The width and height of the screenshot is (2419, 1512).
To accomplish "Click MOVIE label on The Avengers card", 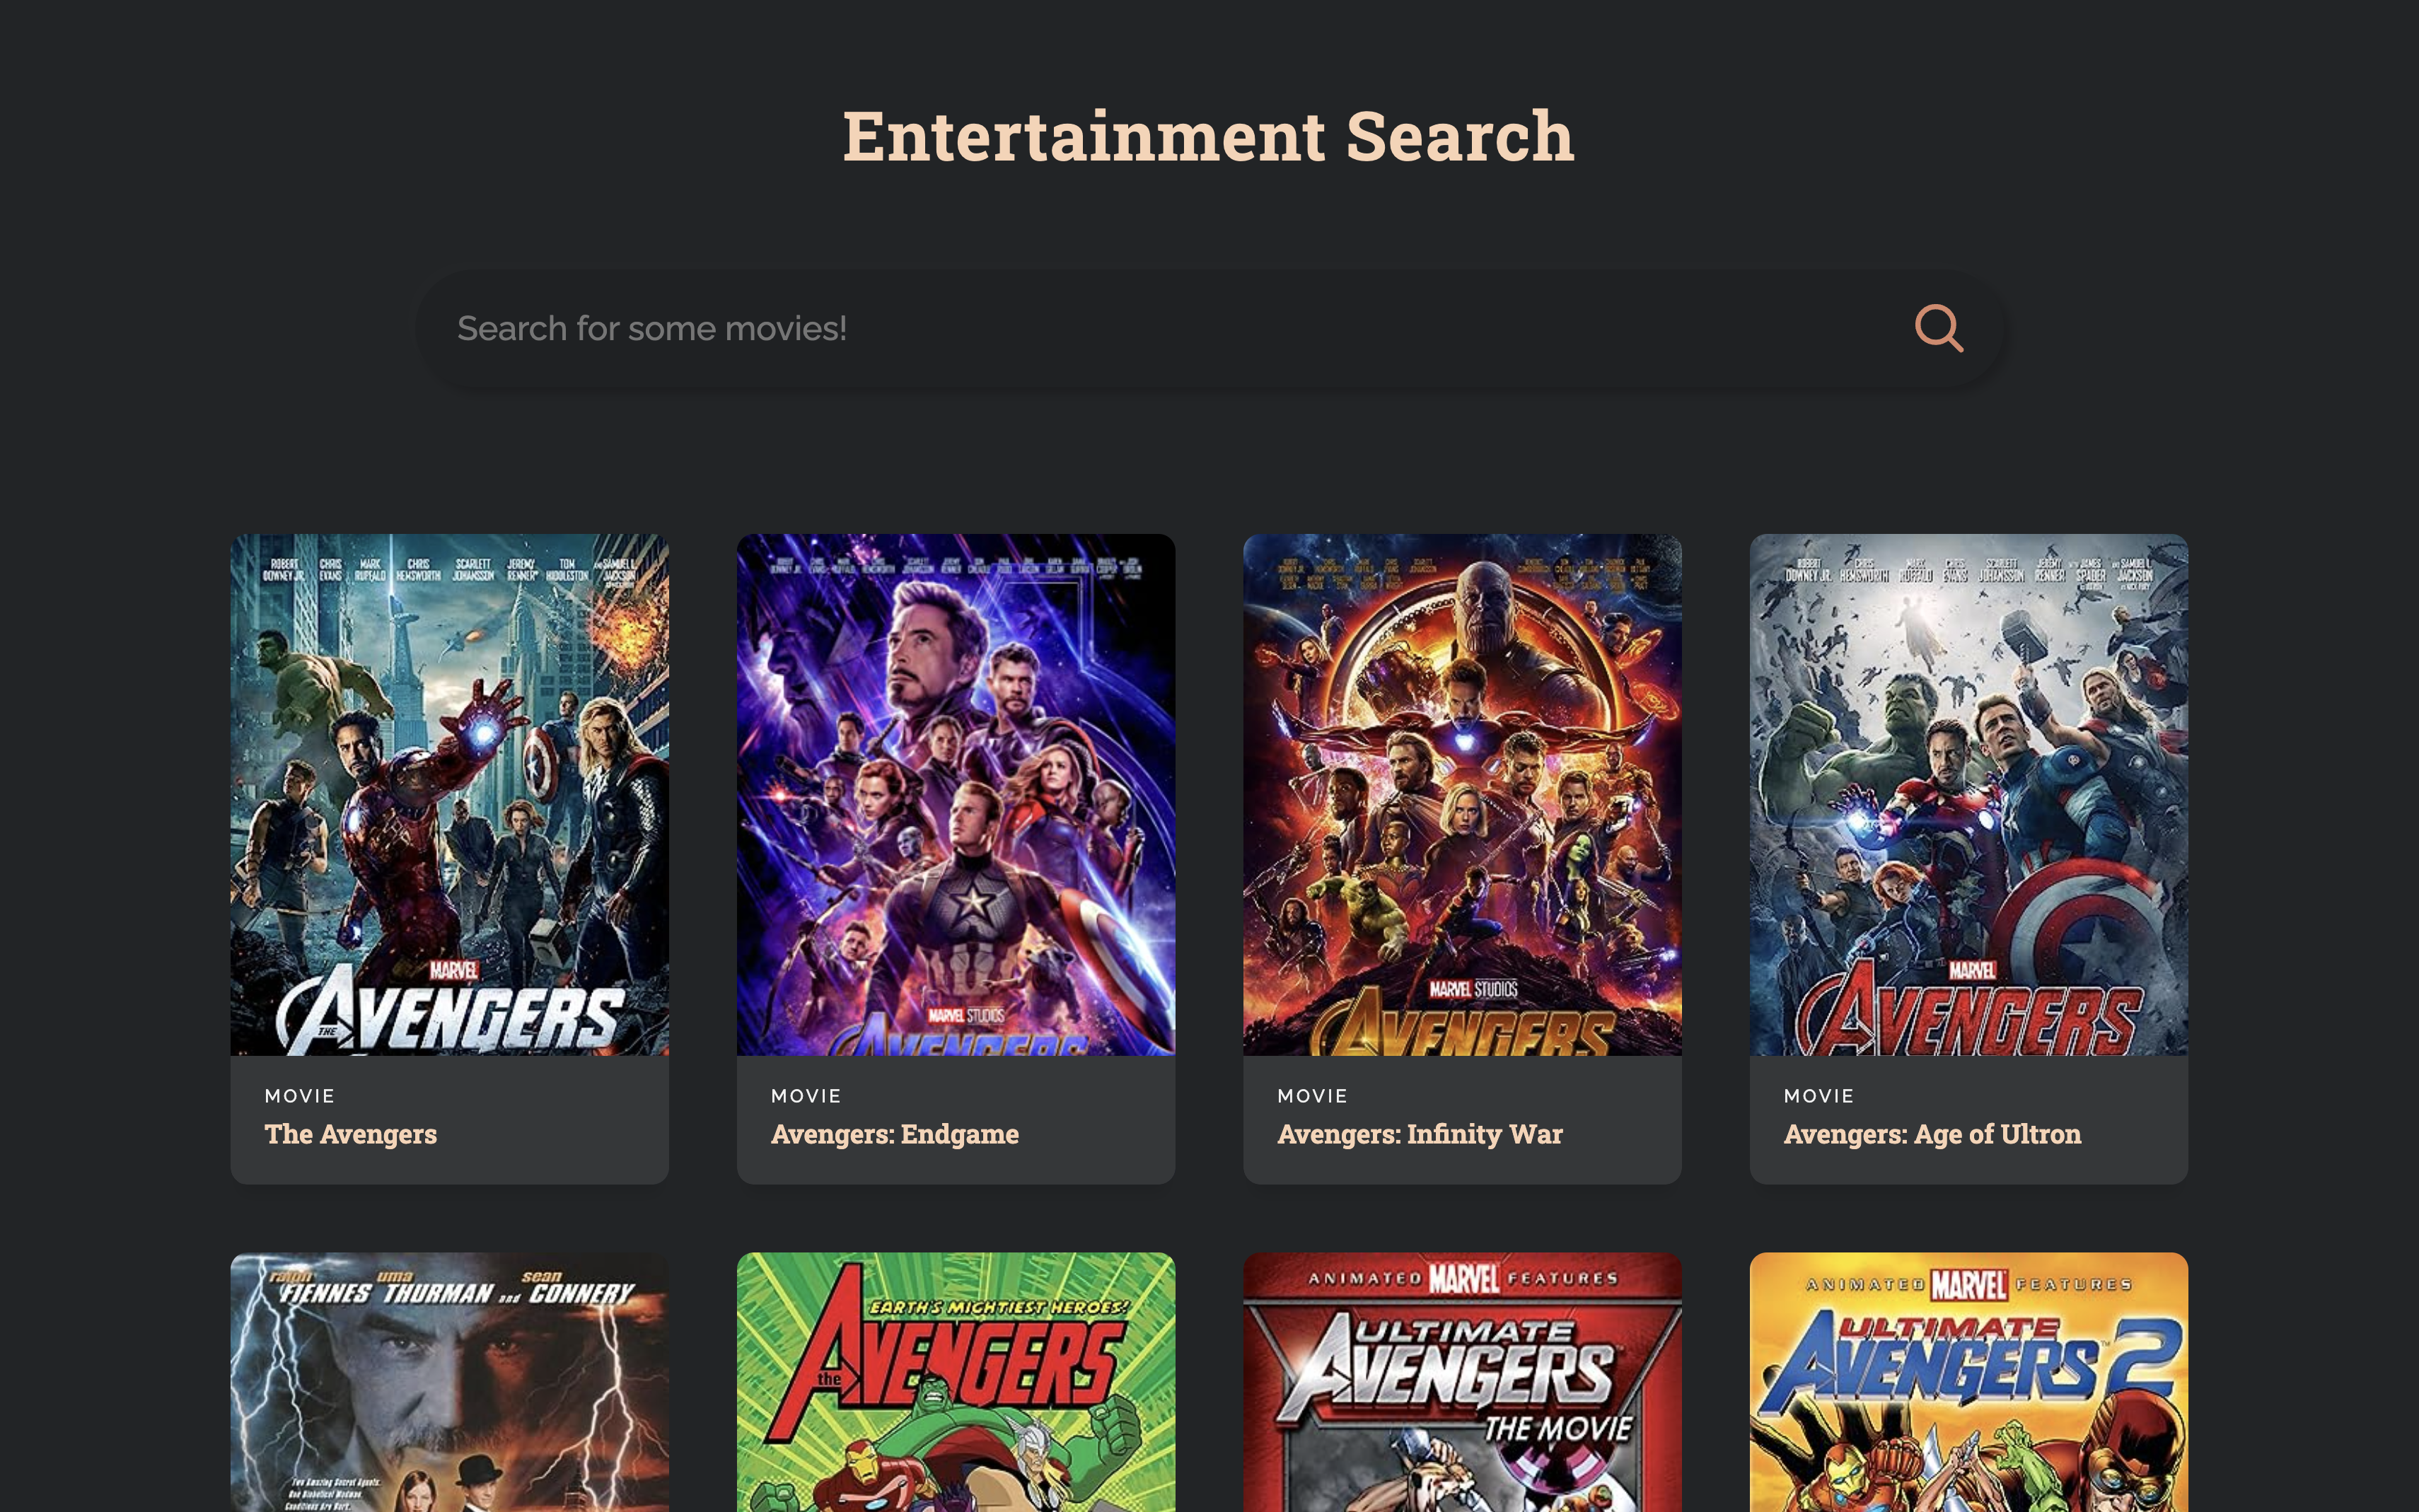I will tap(299, 1096).
